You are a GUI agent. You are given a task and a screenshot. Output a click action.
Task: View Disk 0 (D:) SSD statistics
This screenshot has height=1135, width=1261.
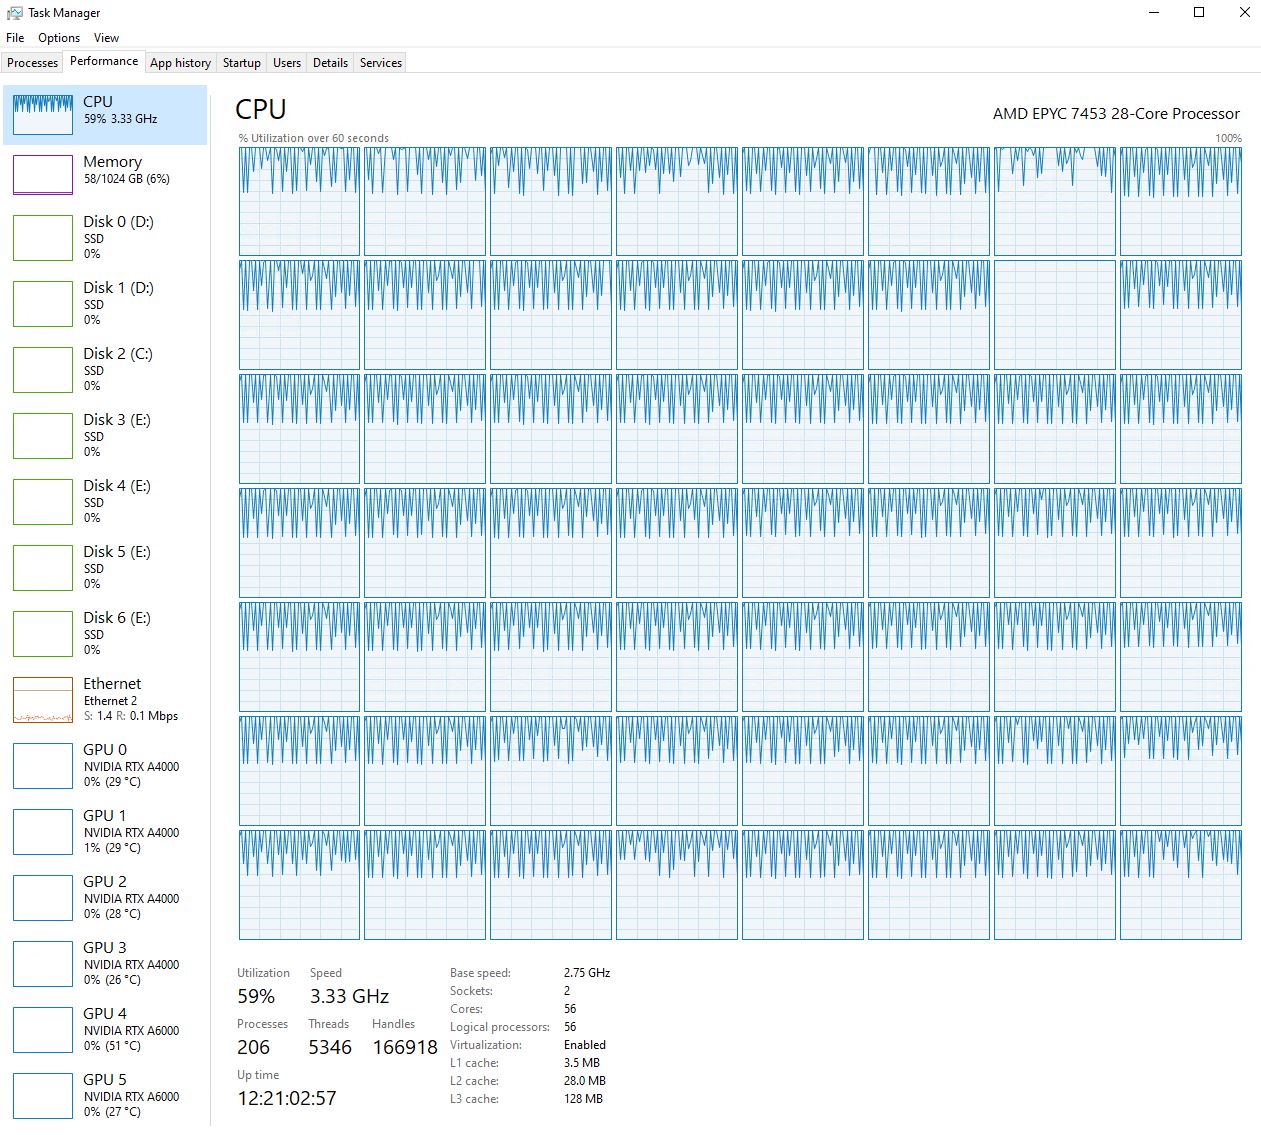(105, 237)
